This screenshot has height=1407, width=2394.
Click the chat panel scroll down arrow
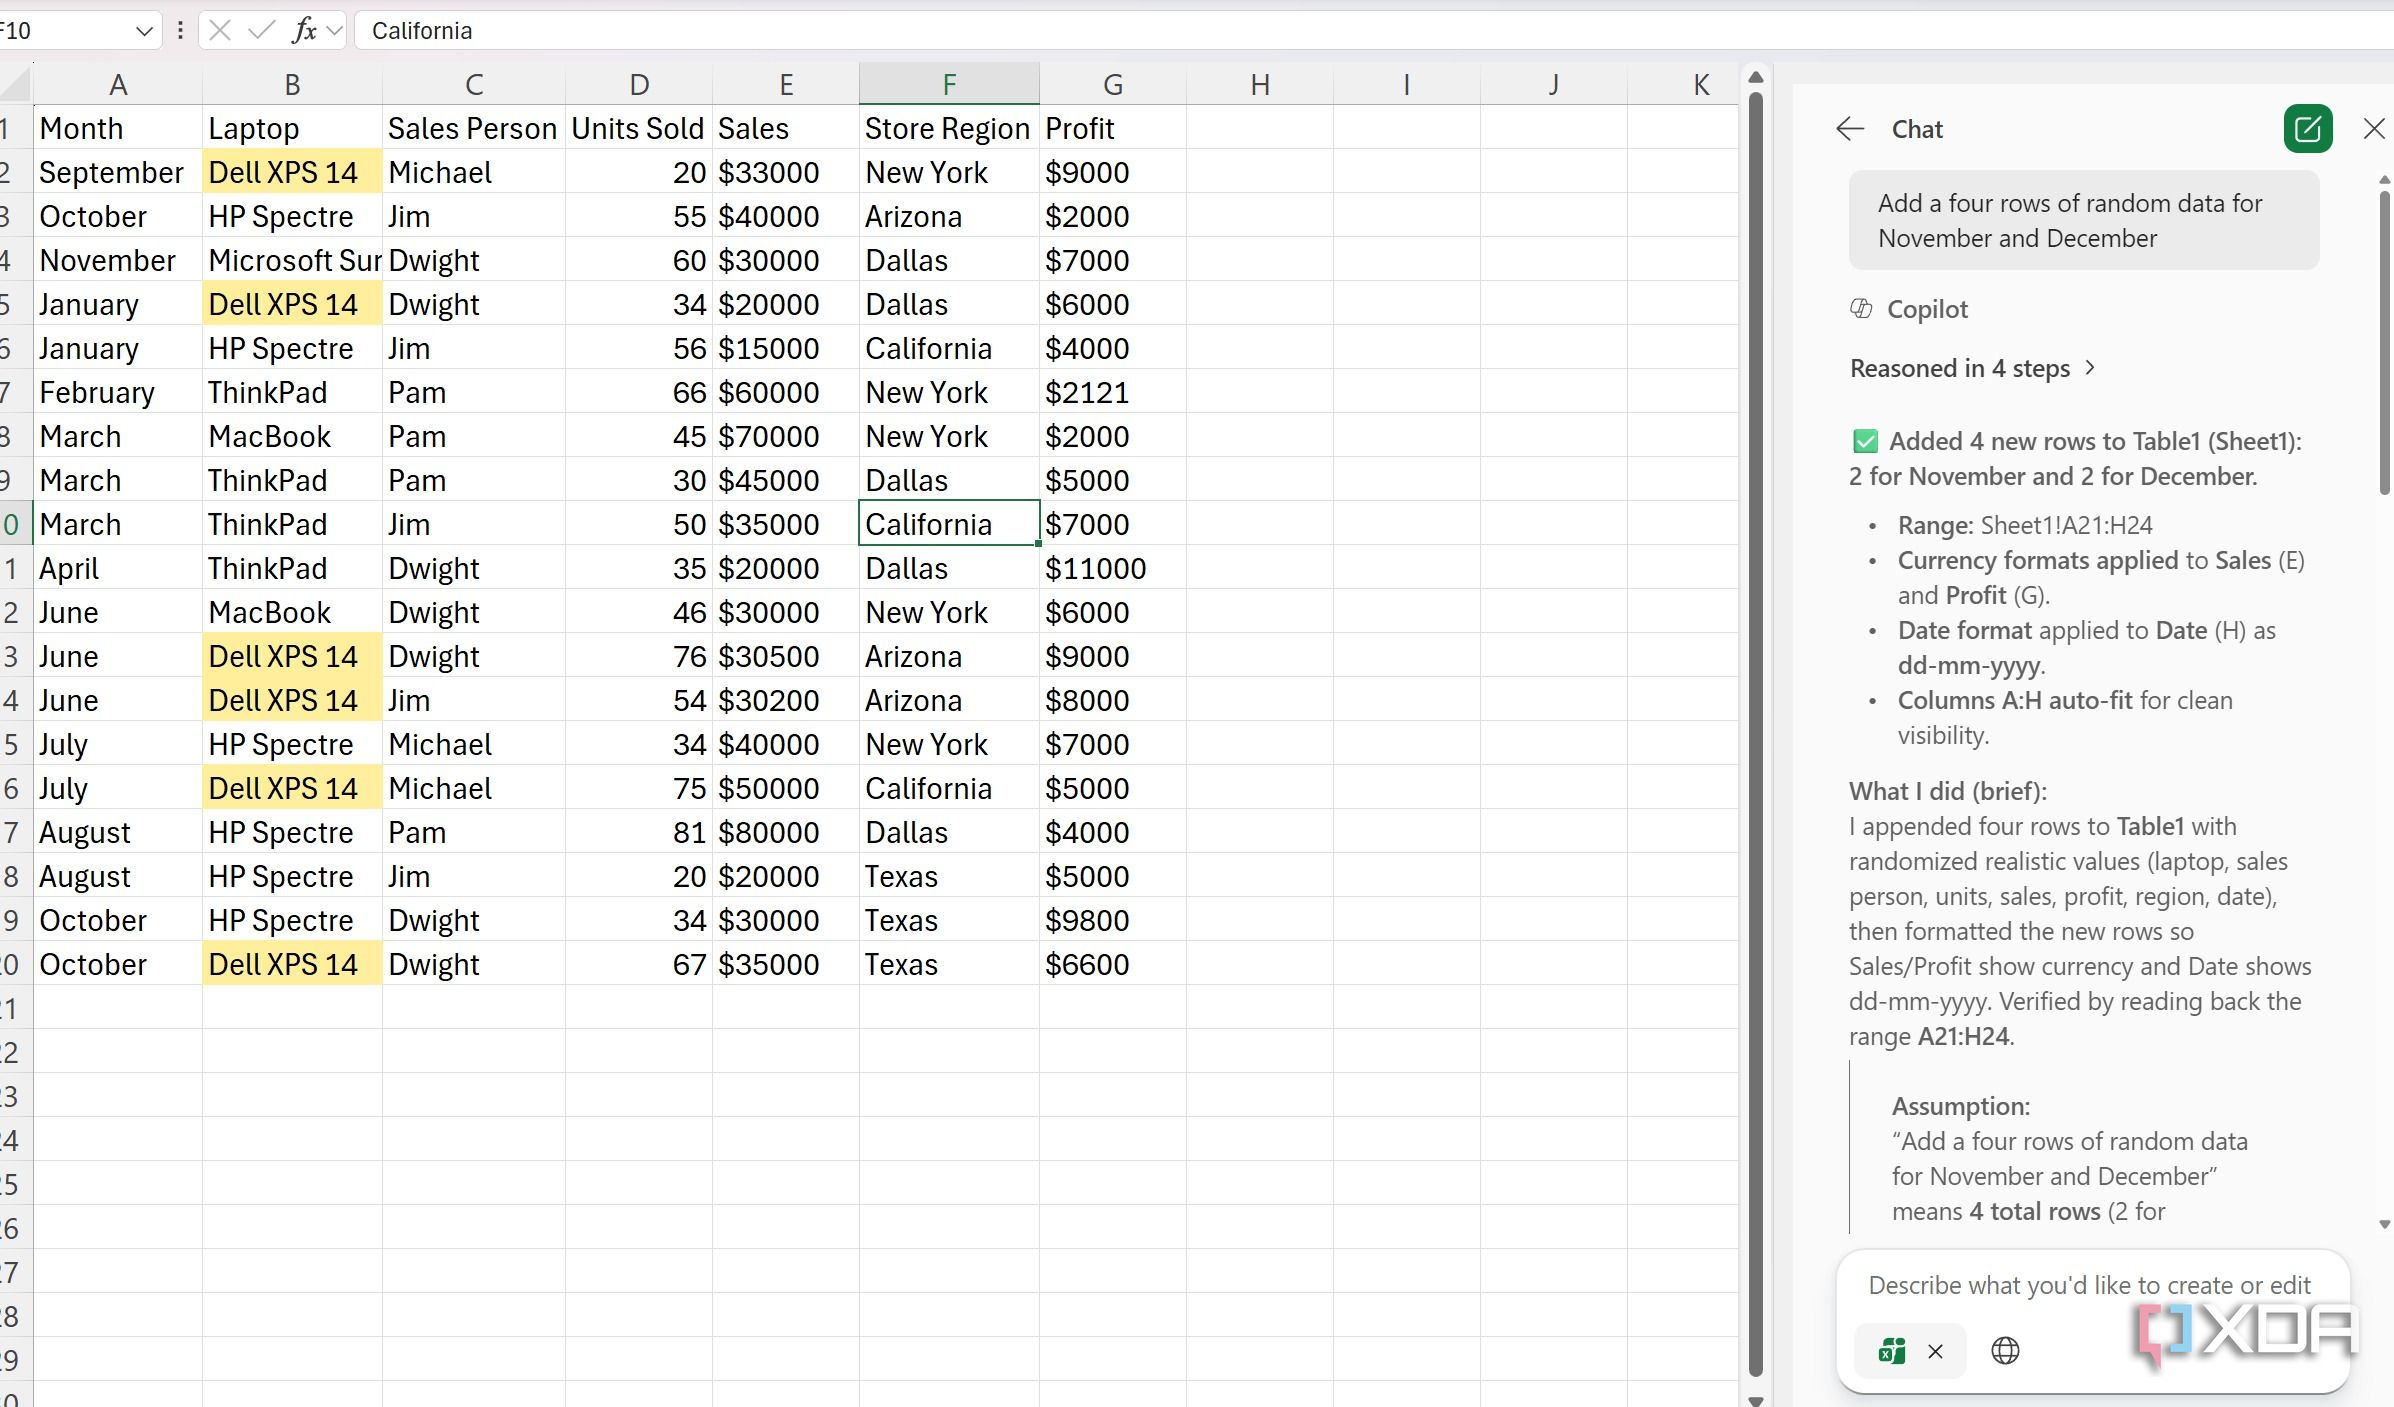(2384, 1224)
